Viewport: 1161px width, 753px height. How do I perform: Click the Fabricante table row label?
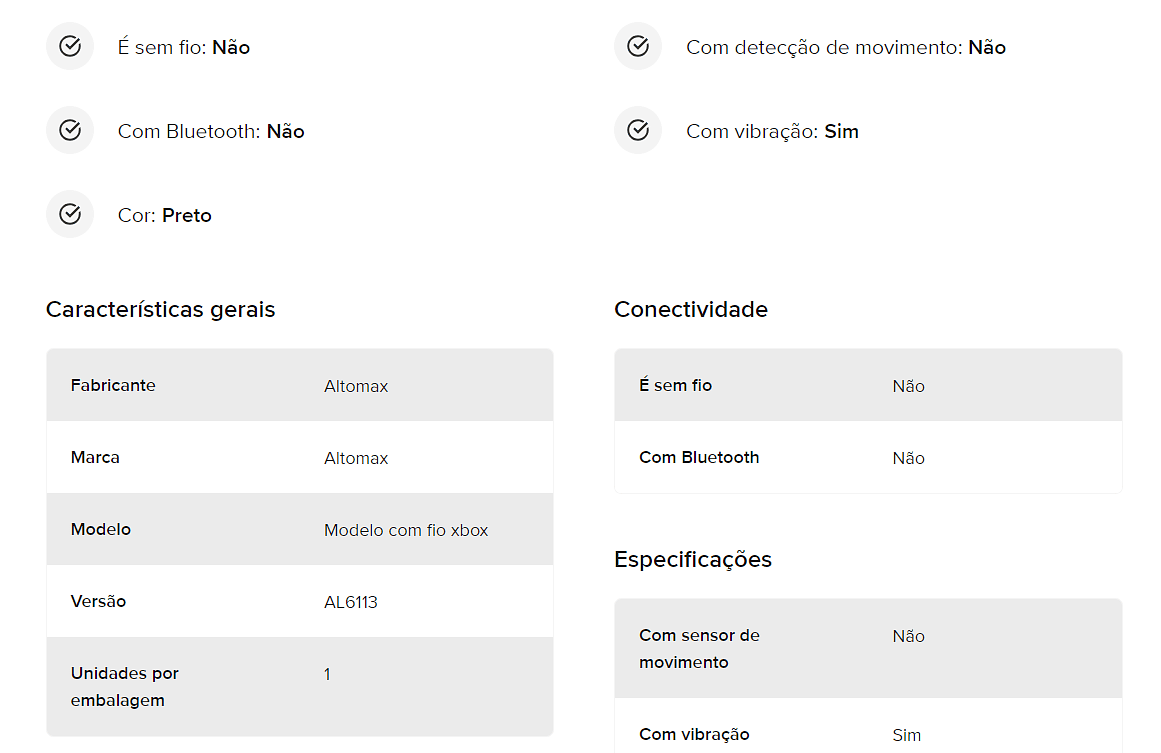point(113,385)
